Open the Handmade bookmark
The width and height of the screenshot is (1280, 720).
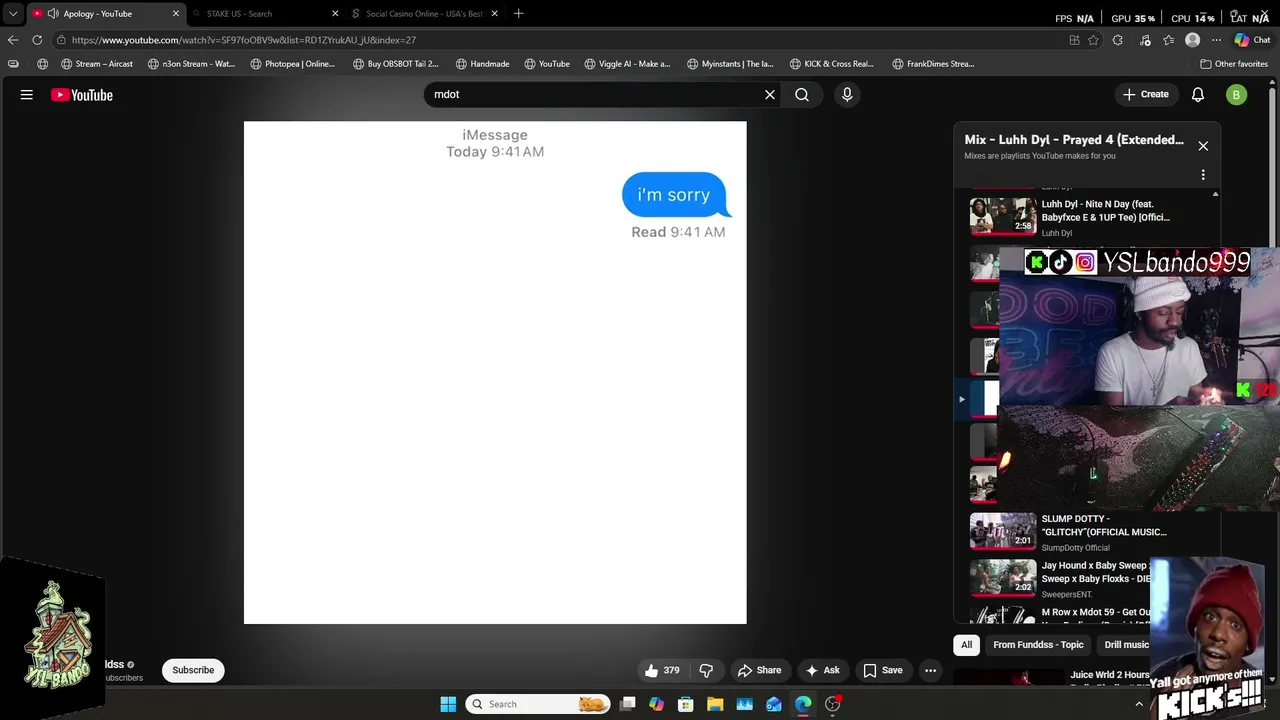[x=482, y=64]
